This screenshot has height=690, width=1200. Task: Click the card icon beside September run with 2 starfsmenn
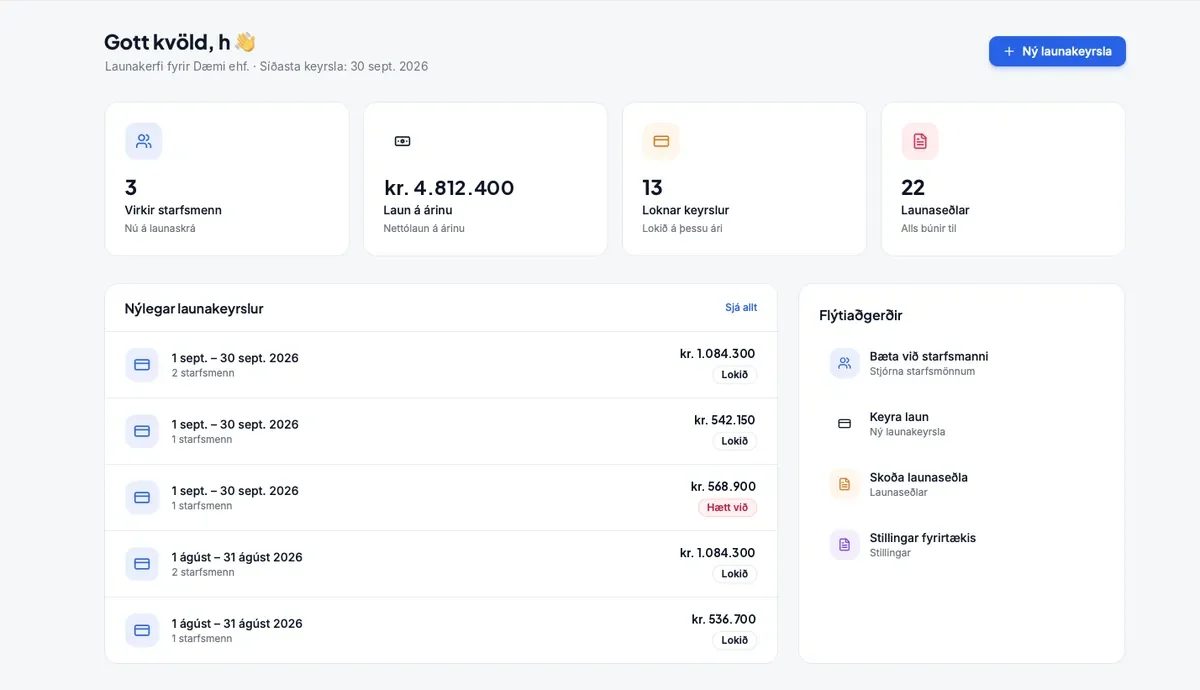coord(142,365)
